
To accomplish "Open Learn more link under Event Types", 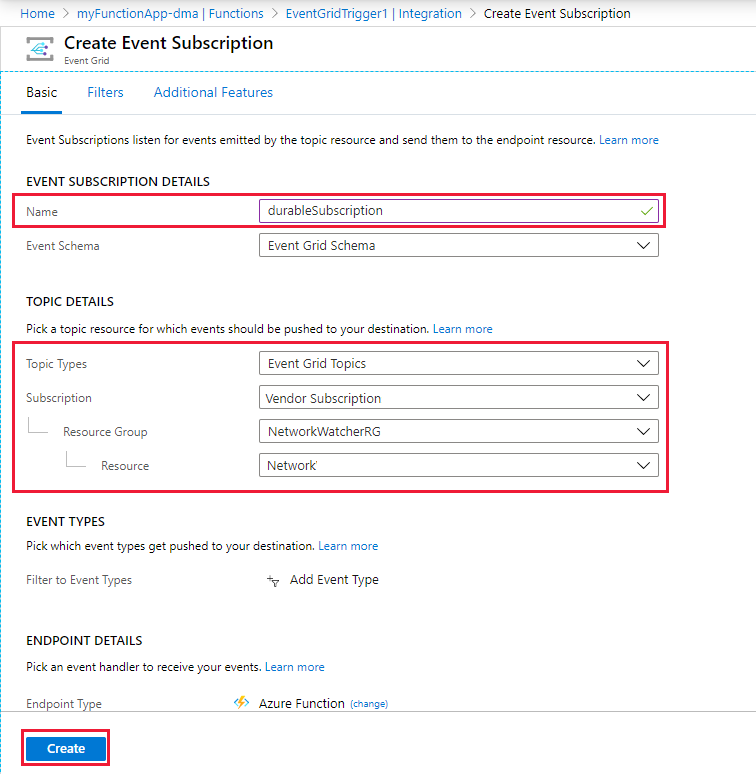I will click(x=348, y=546).
